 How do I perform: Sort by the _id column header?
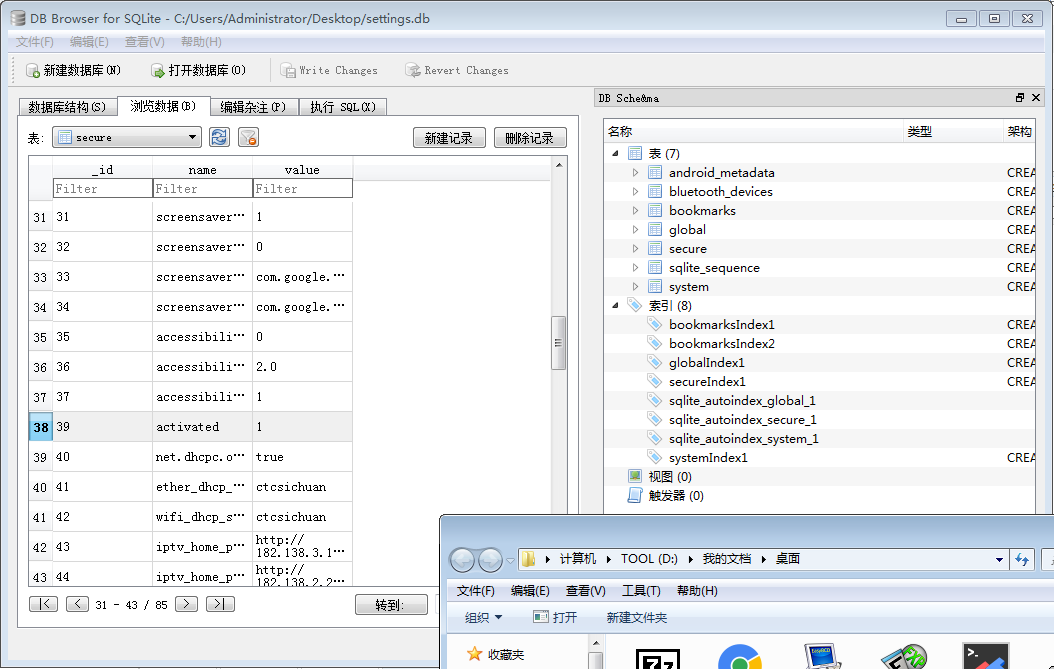103,169
